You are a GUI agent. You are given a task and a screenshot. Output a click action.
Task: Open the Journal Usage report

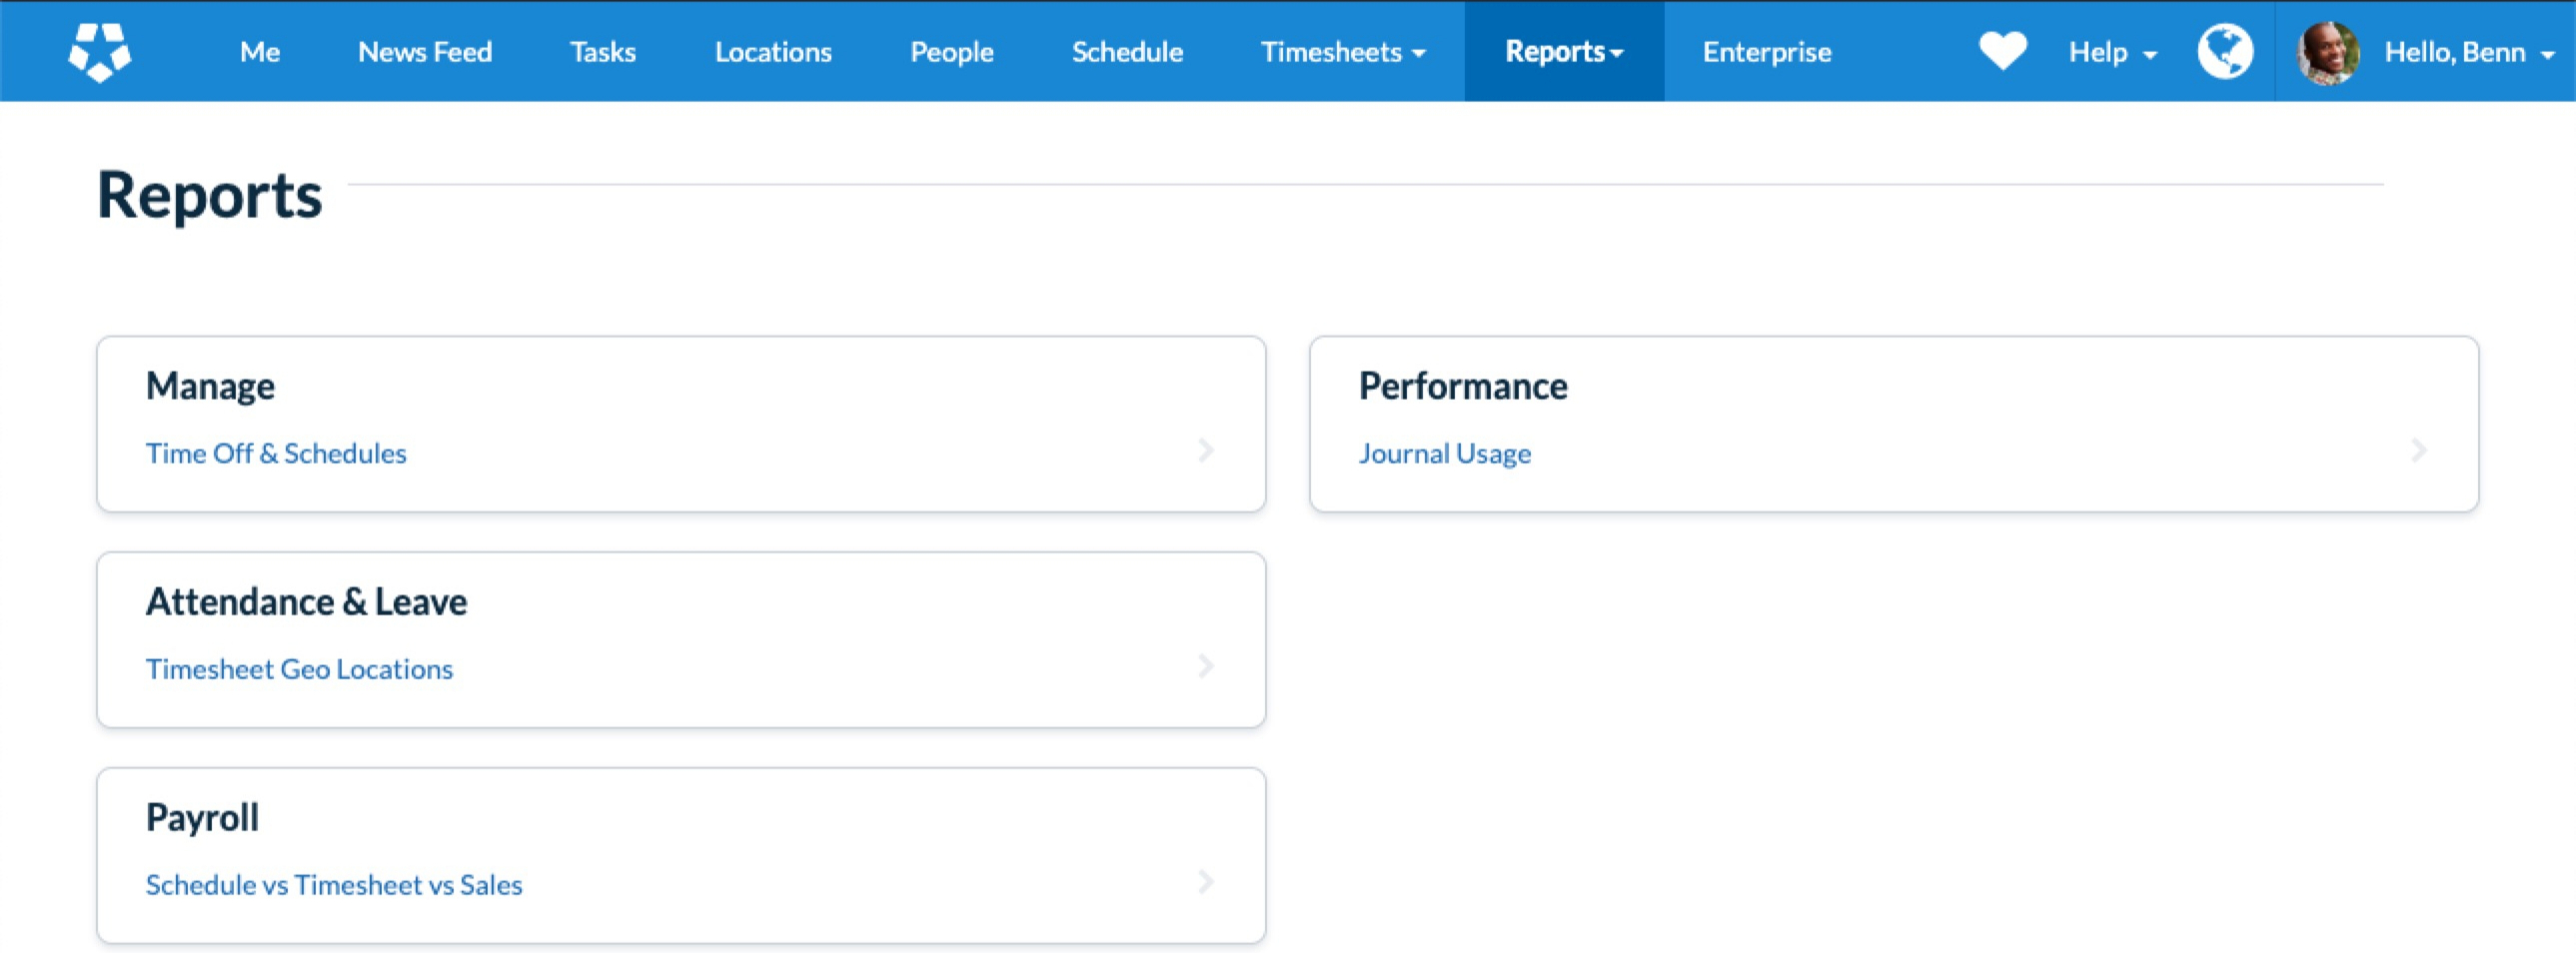pyautogui.click(x=1444, y=453)
